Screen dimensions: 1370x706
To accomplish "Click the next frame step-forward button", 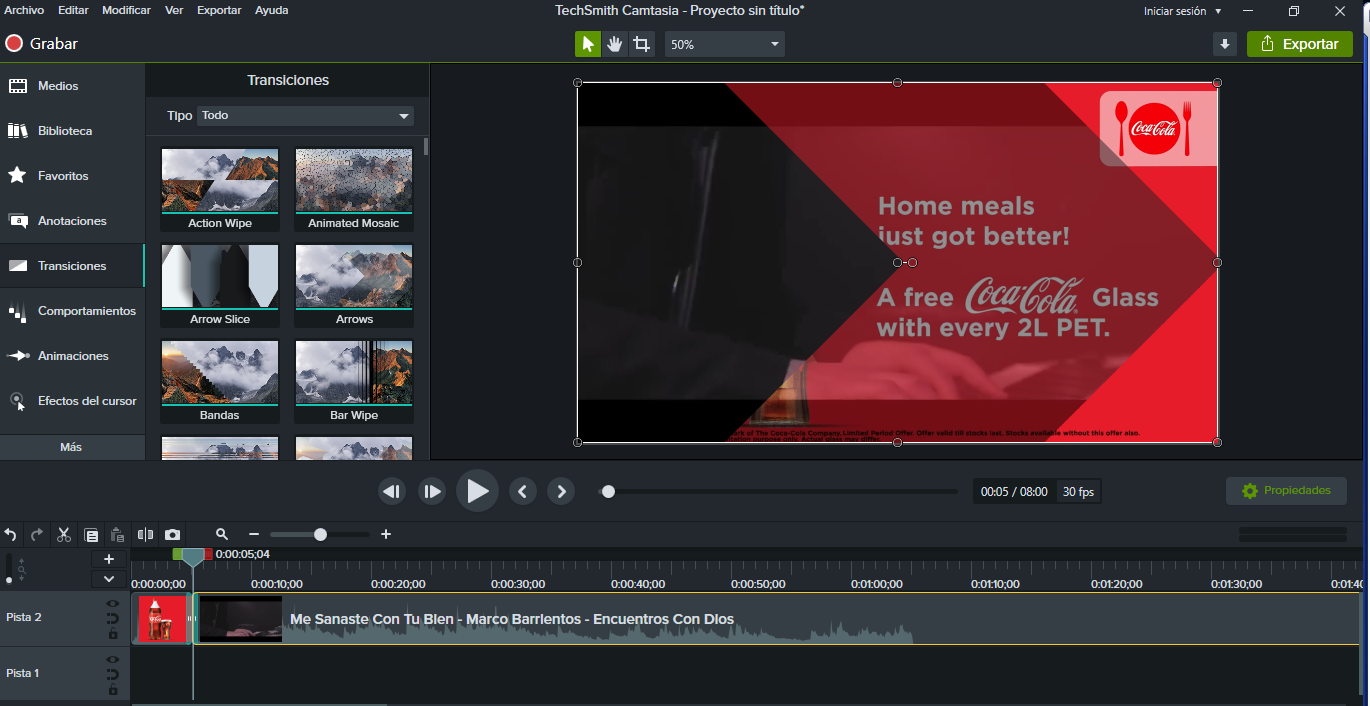I will [x=432, y=491].
